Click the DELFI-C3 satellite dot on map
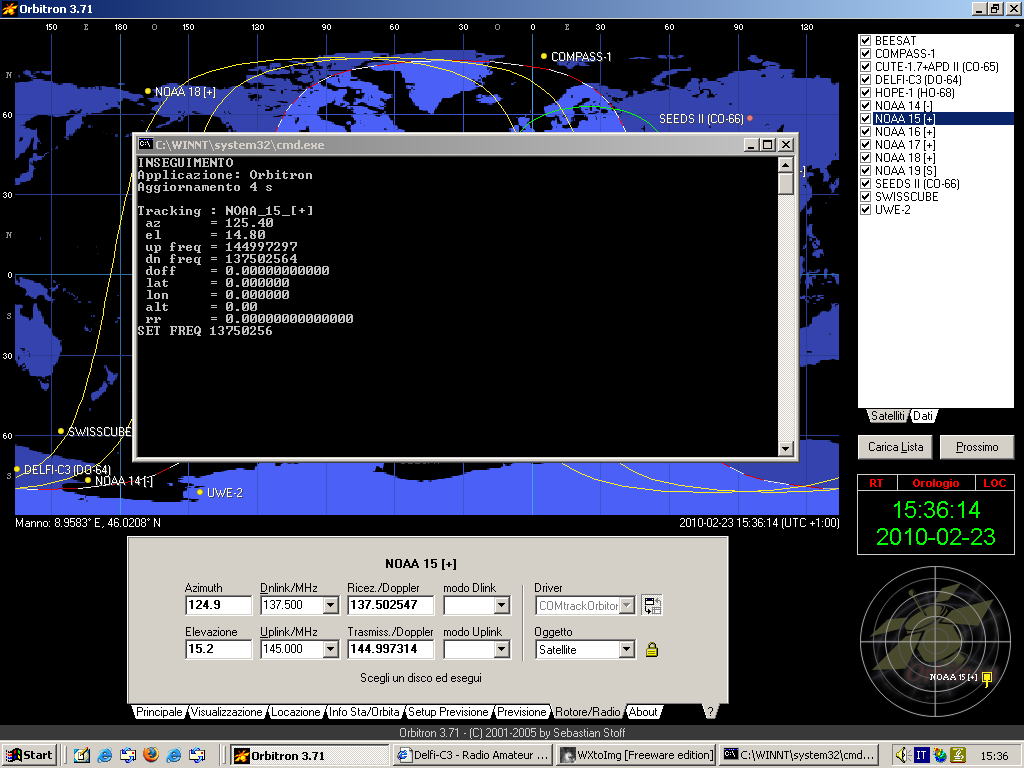This screenshot has width=1024, height=768. [17, 470]
